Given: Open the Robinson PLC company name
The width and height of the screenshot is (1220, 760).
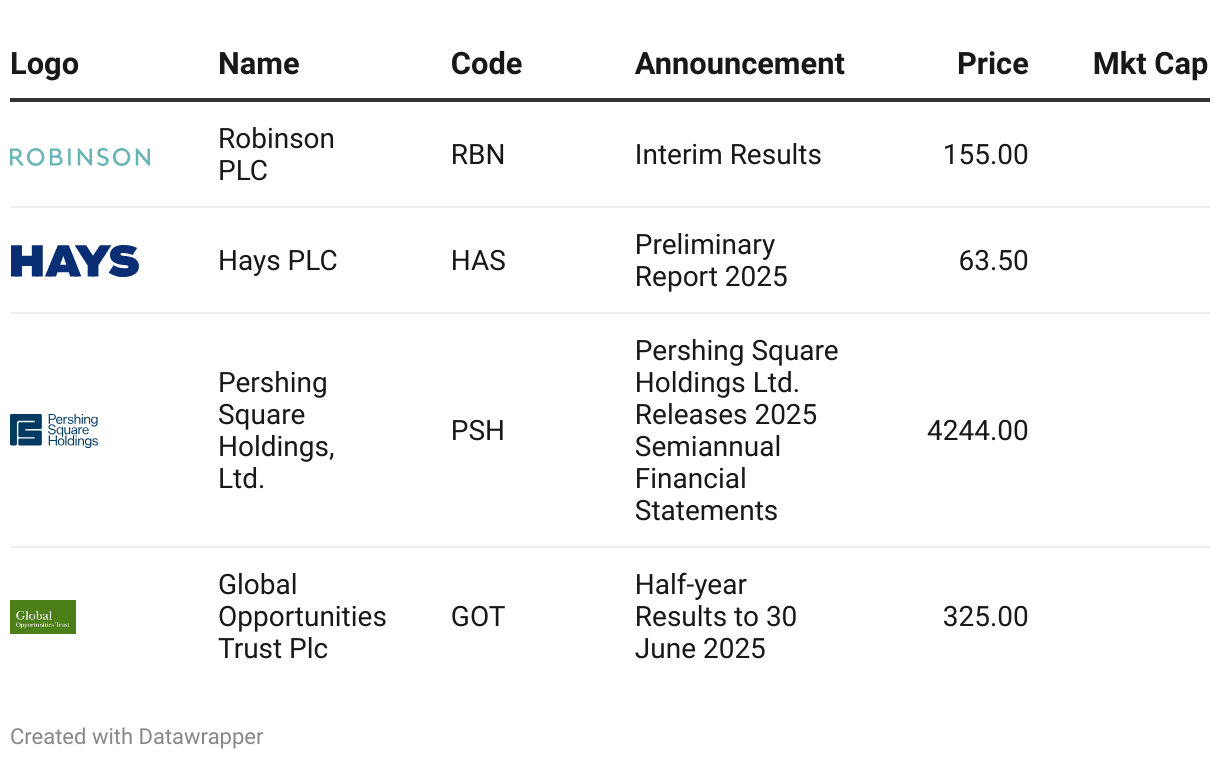Looking at the screenshot, I should point(276,155).
